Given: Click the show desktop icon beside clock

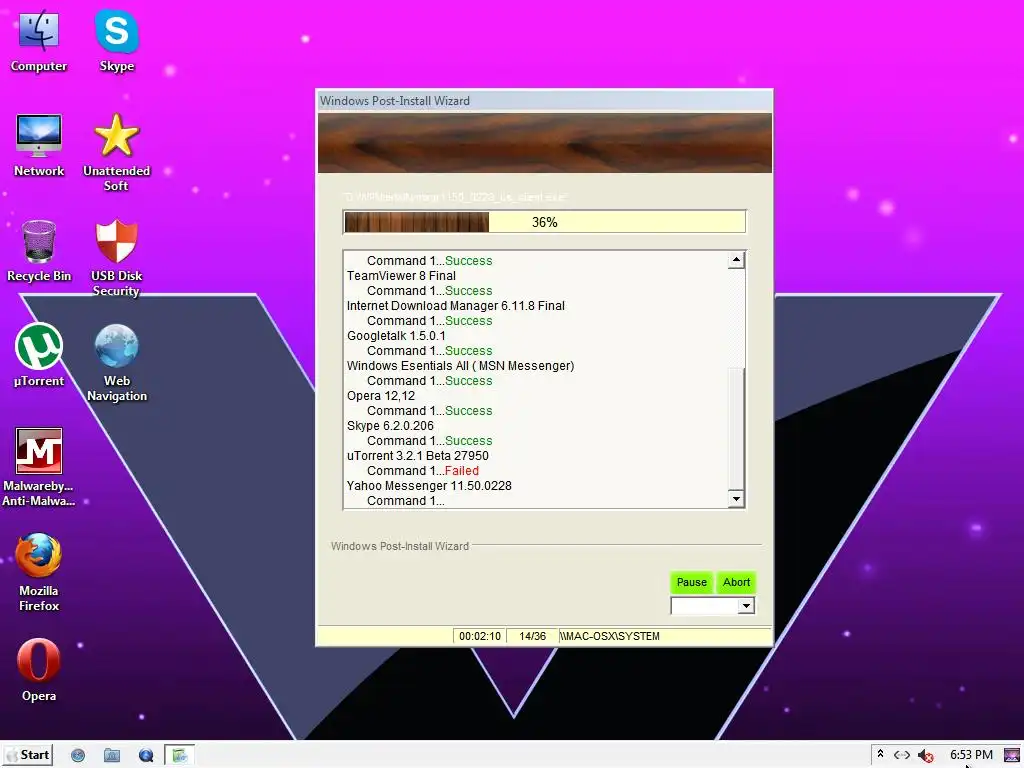Looking at the screenshot, I should (1012, 755).
